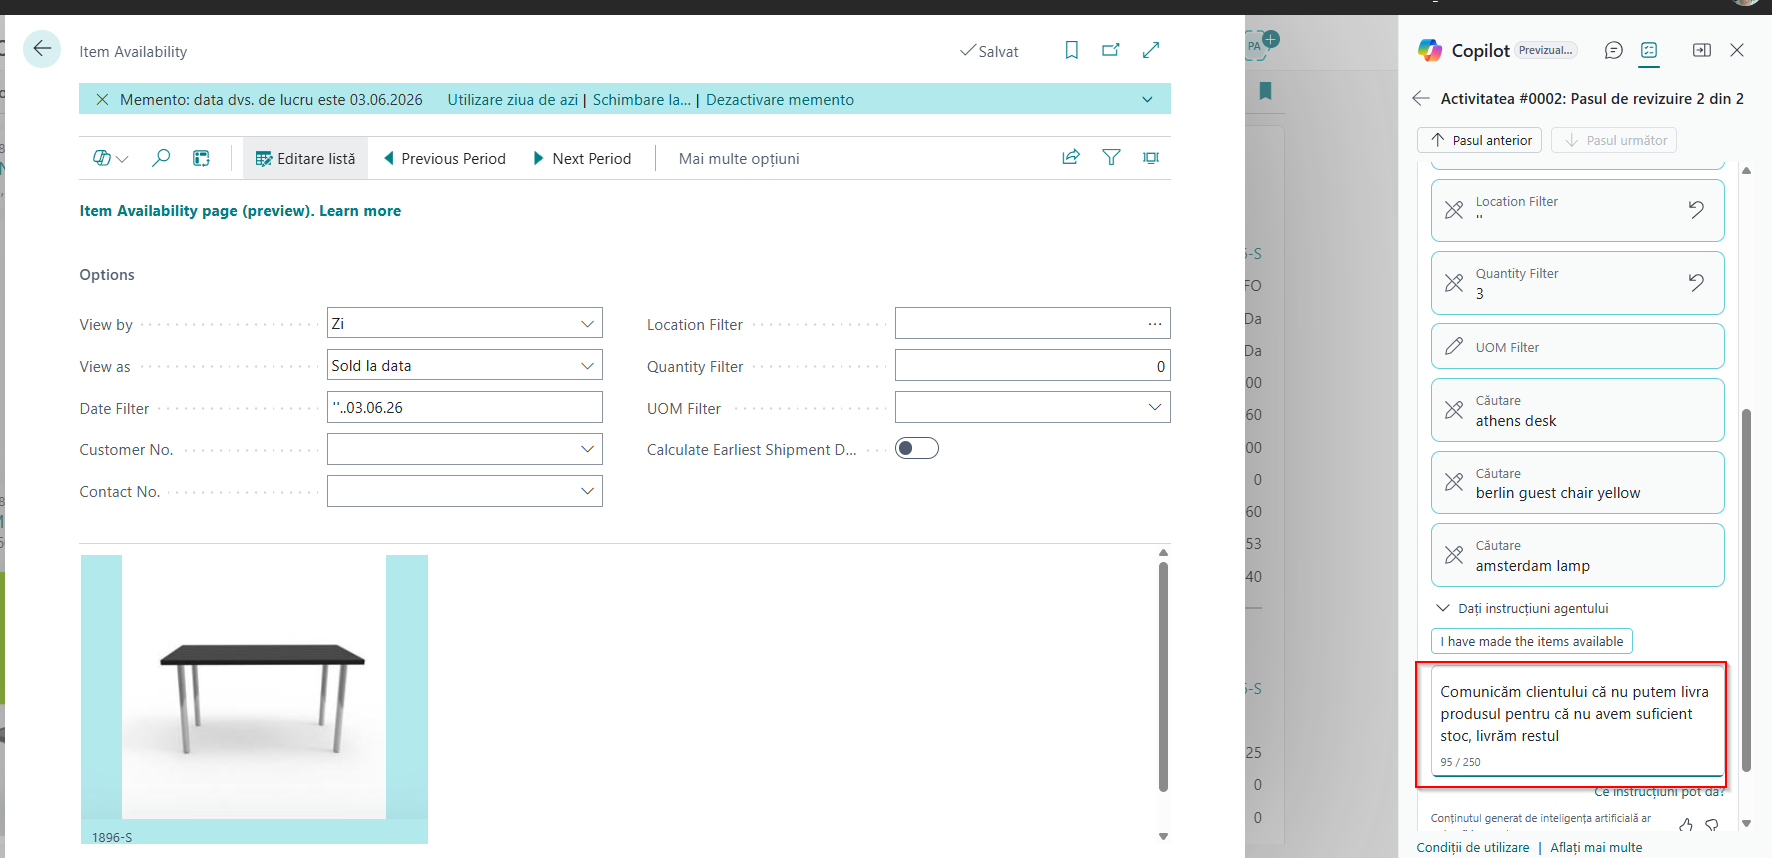Open the Learn more preview link
Viewport: 1772px width, 858px height.
pyautogui.click(x=360, y=211)
